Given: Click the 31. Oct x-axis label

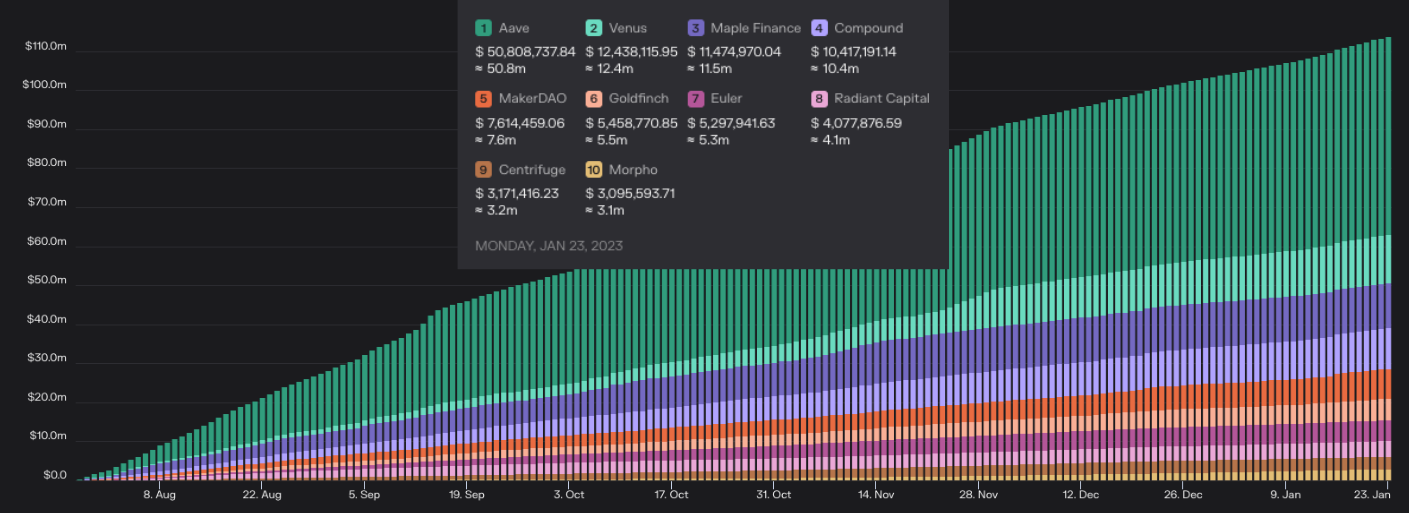Looking at the screenshot, I should click(774, 494).
